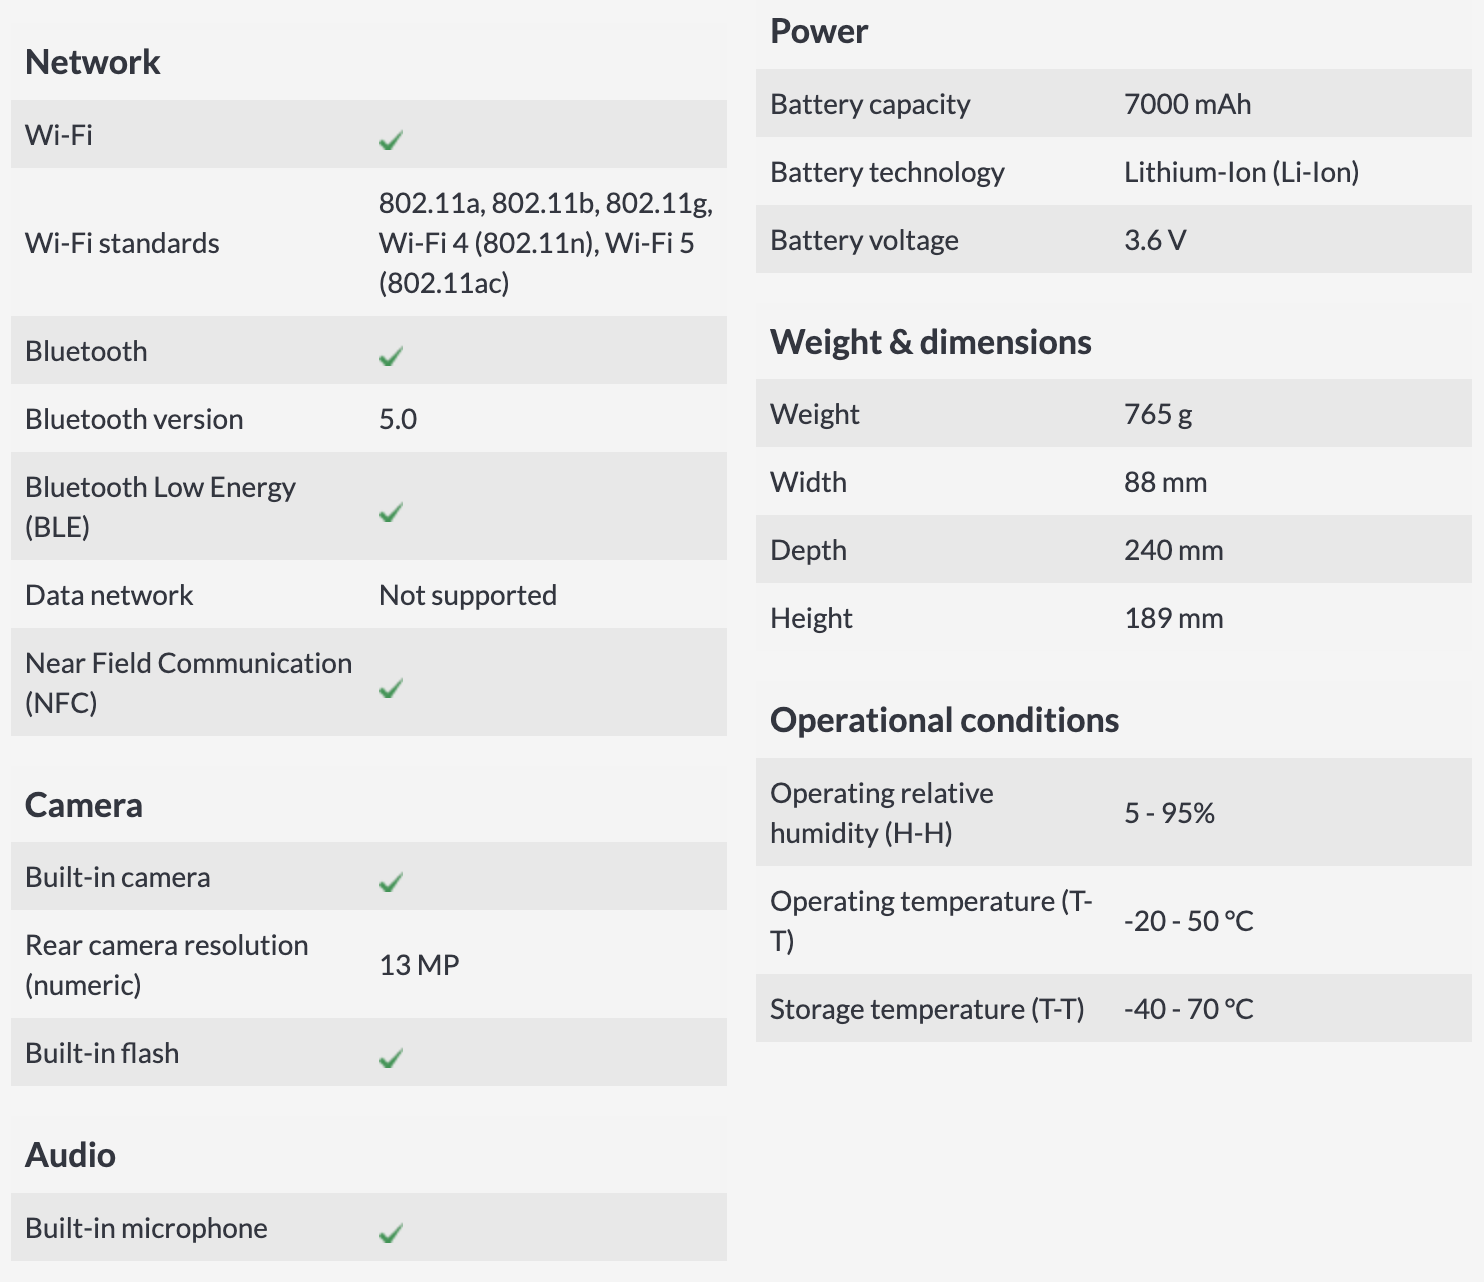Click the Wi-Fi standards label

[122, 243]
